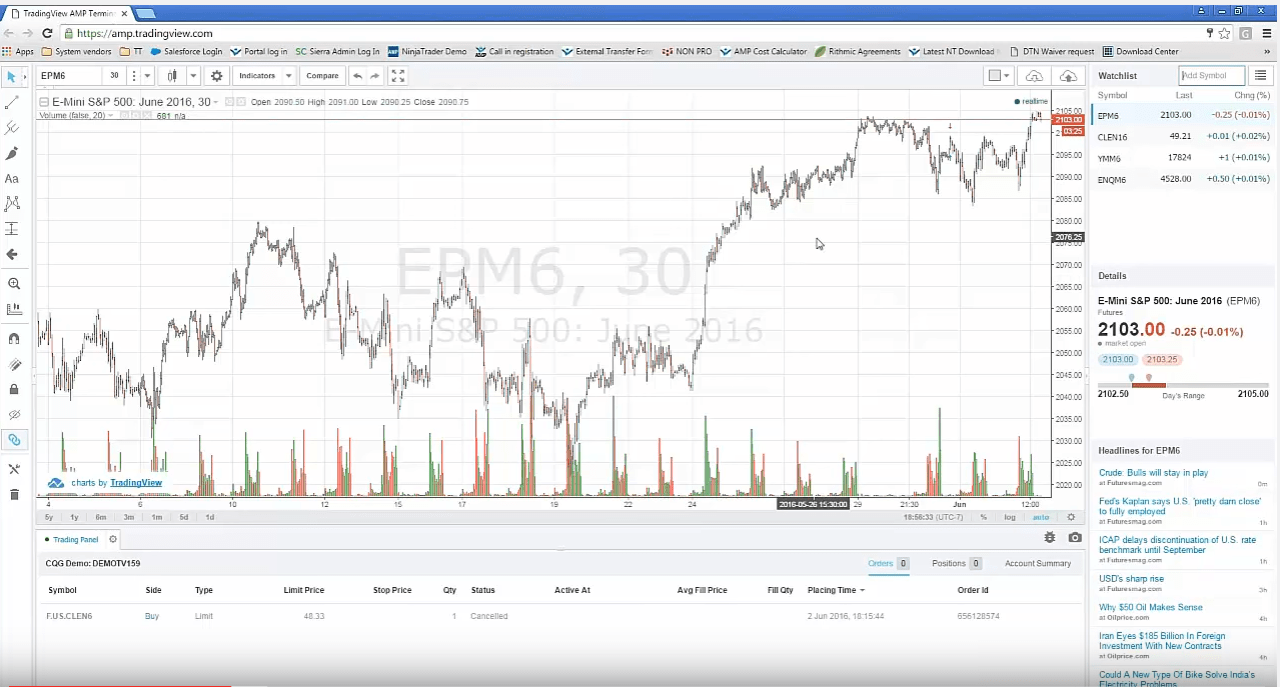
Task: Select ENQM6 in the watchlist
Action: tap(1184, 180)
